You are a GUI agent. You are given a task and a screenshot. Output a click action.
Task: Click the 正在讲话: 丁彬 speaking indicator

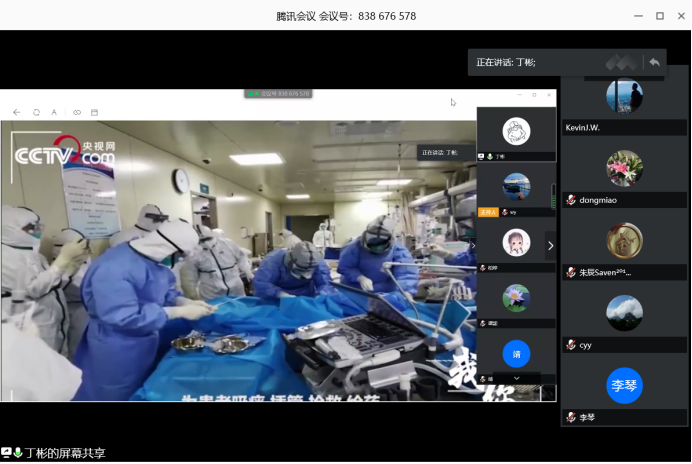(506, 62)
